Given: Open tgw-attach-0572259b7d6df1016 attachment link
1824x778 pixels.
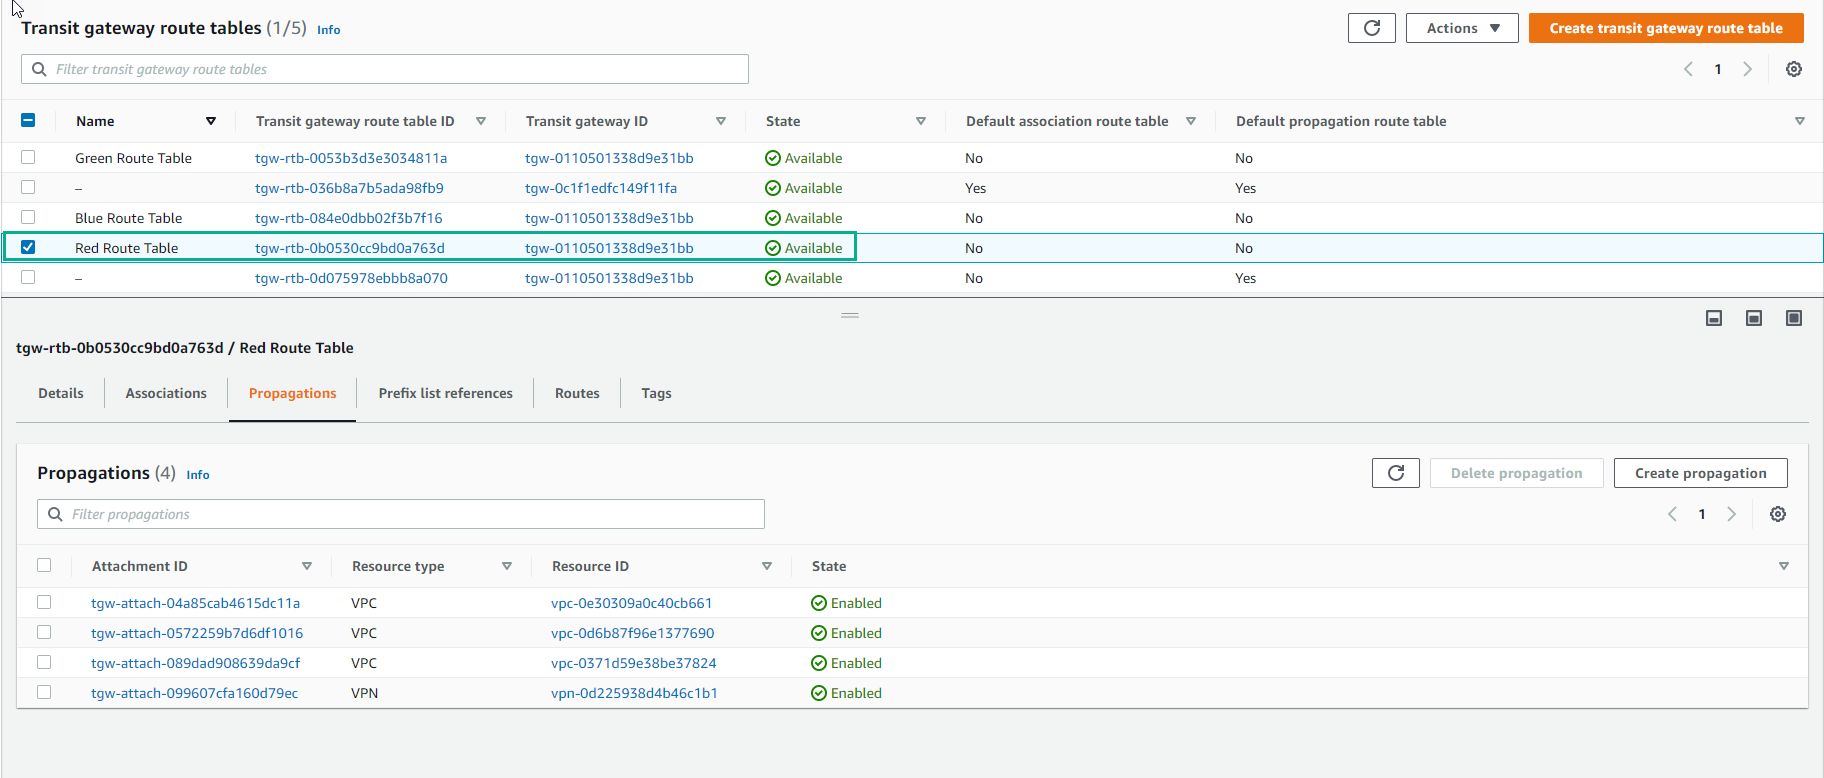Looking at the screenshot, I should [x=197, y=633].
